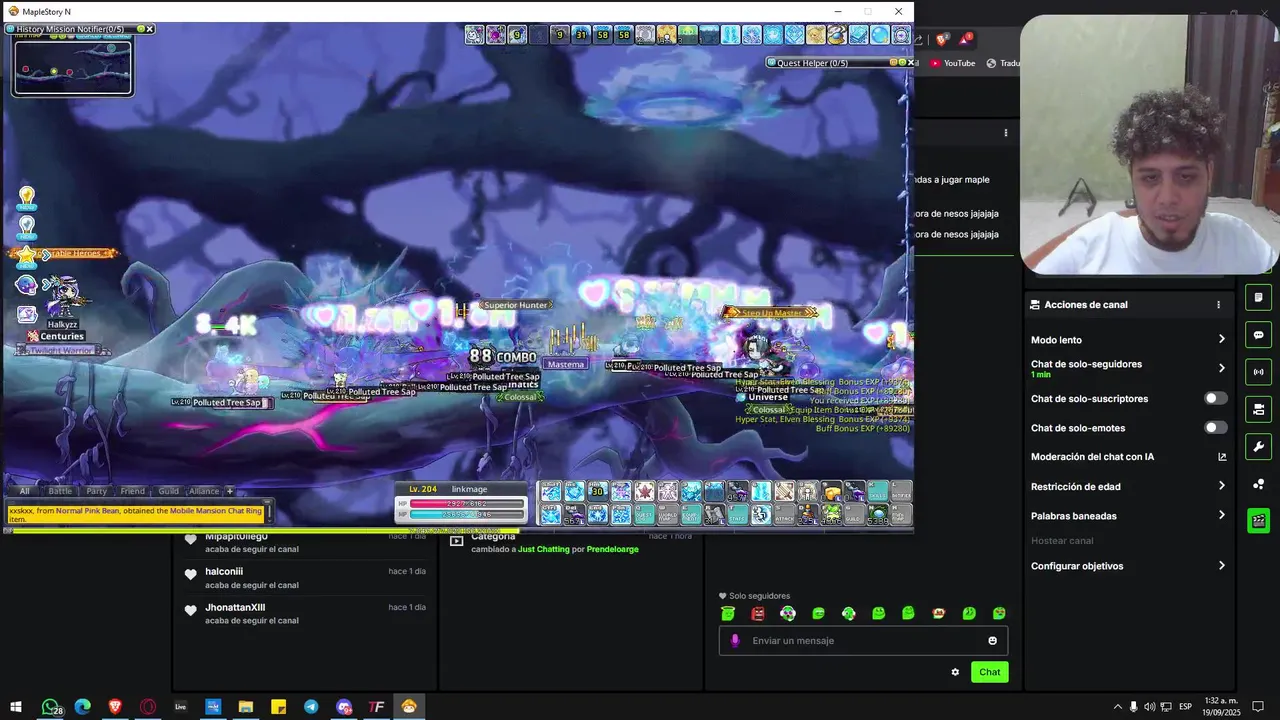
Task: Open the Live app taskbar icon
Action: tap(181, 706)
